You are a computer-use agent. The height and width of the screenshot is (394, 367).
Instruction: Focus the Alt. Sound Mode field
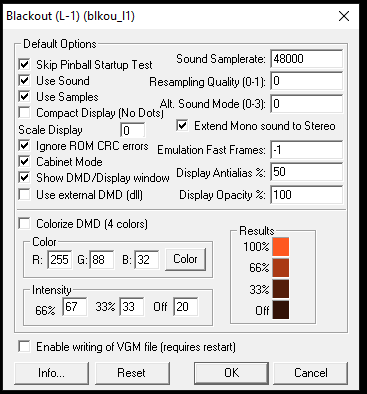click(306, 104)
